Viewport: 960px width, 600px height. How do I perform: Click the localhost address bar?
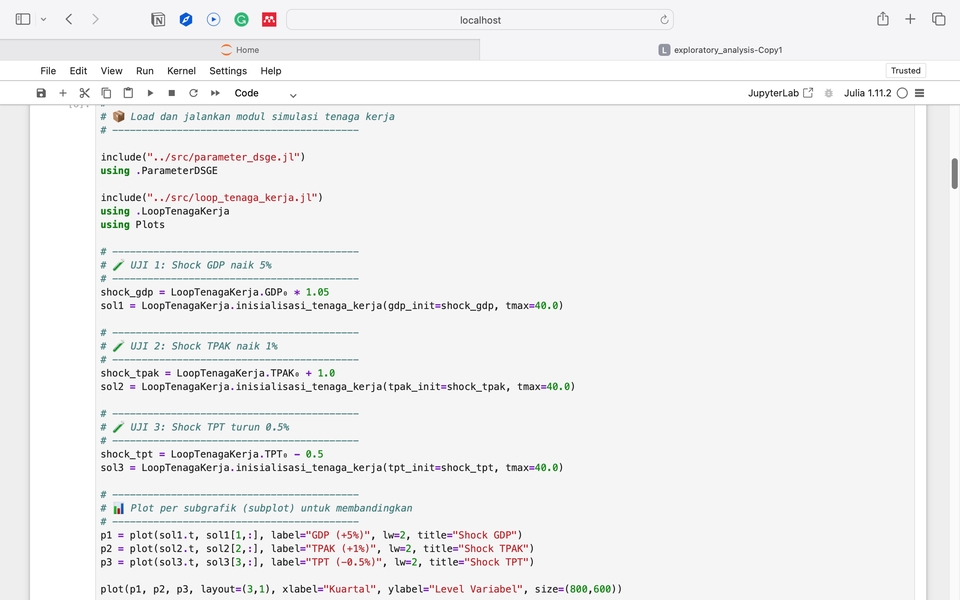480,19
